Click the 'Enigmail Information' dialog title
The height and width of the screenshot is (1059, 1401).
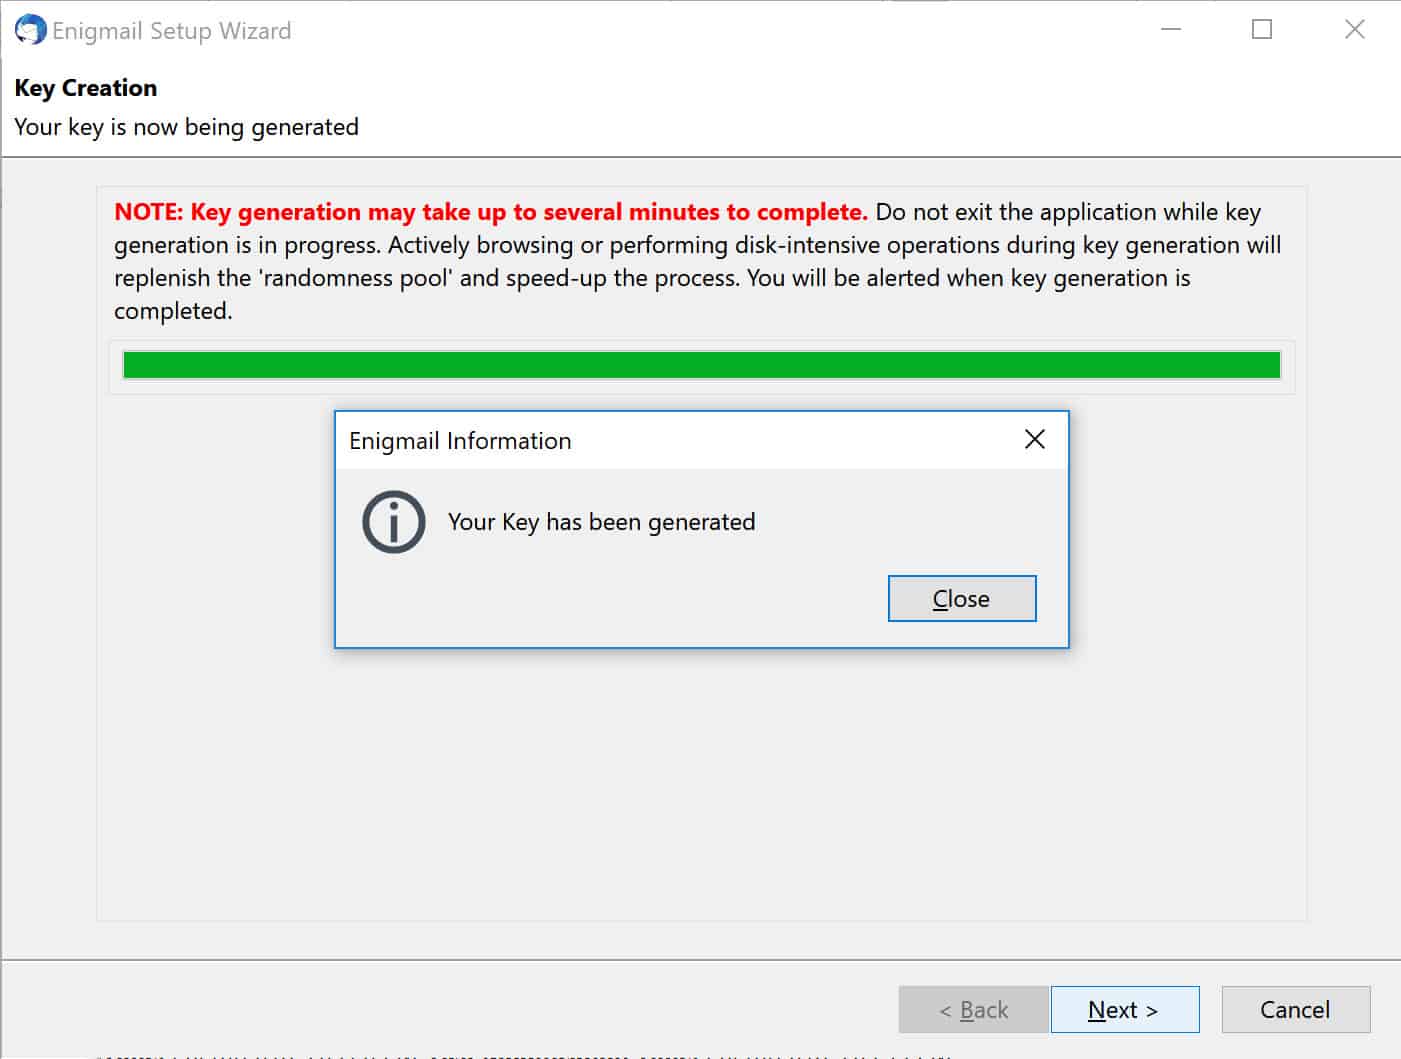pos(460,441)
